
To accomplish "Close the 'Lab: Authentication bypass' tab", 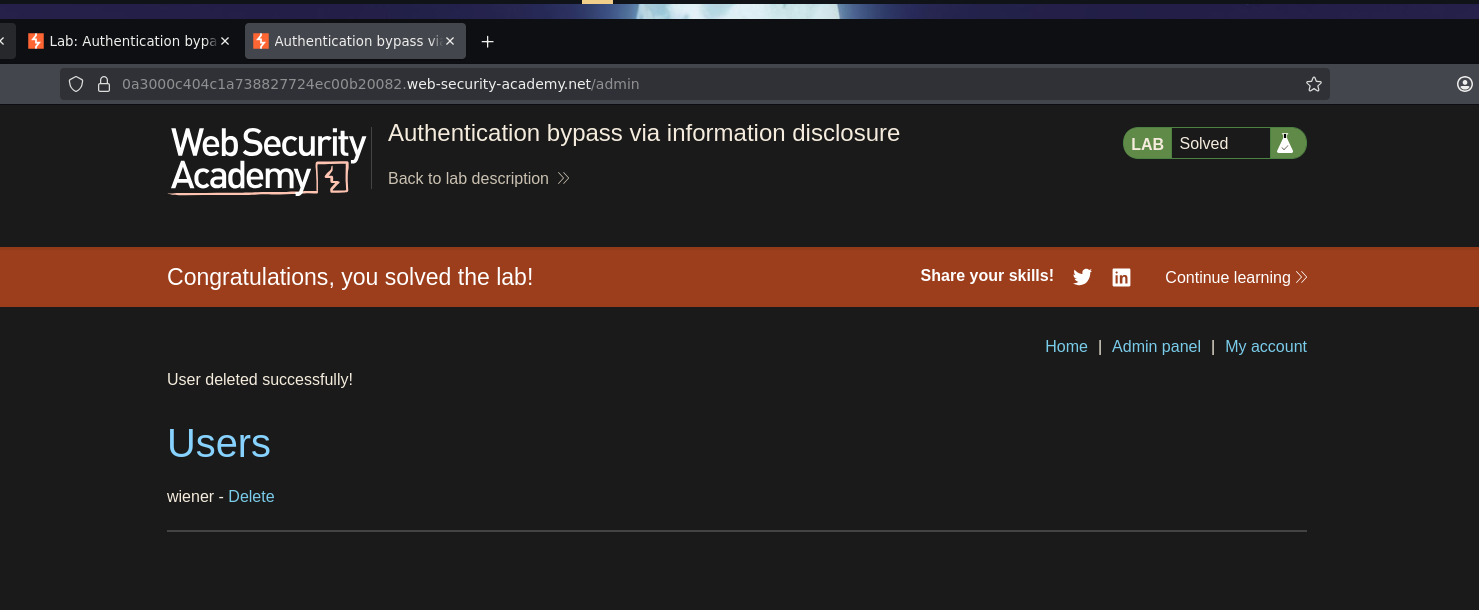I will tap(225, 41).
